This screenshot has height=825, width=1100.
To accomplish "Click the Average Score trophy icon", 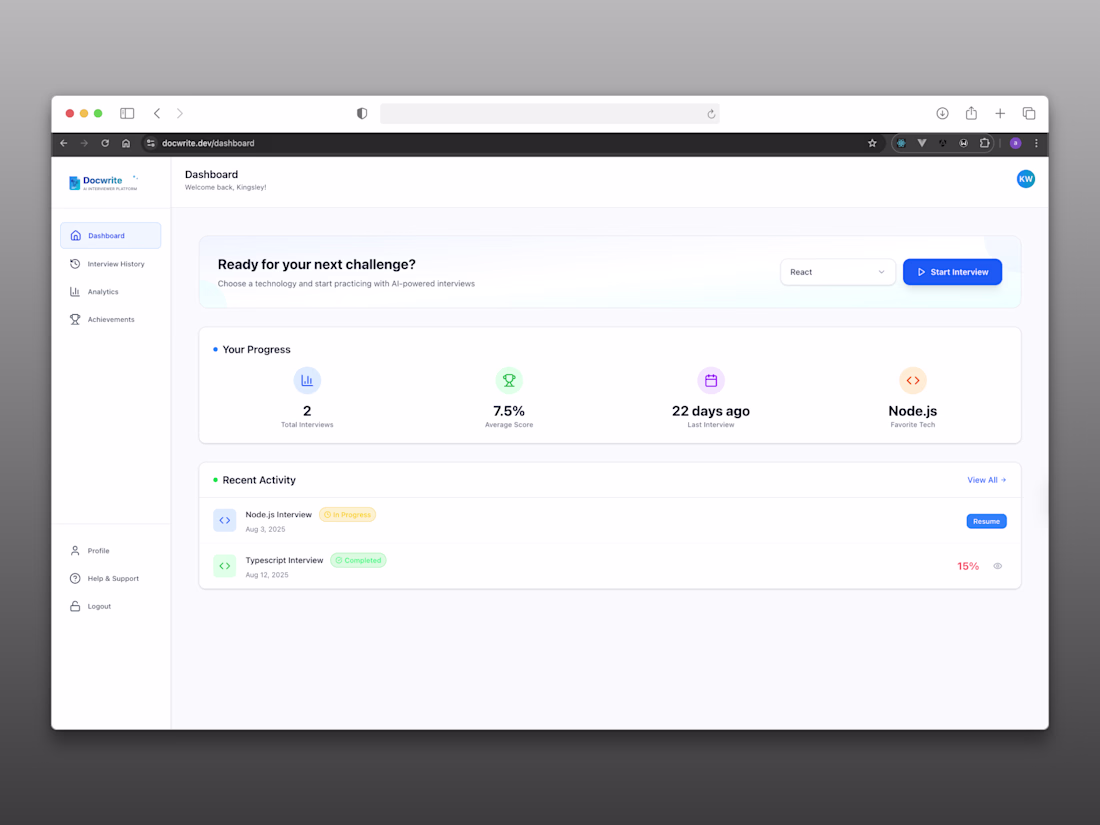I will pyautogui.click(x=509, y=380).
